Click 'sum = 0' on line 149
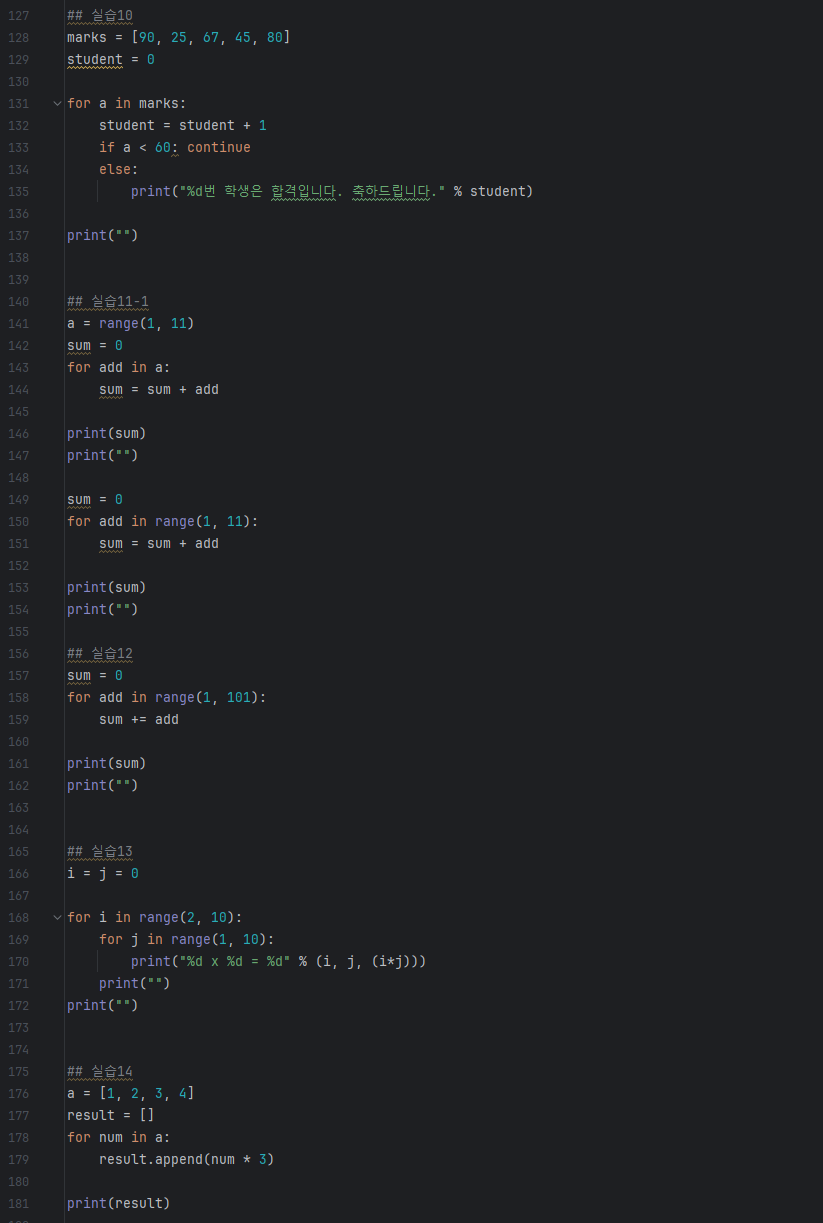 point(95,499)
